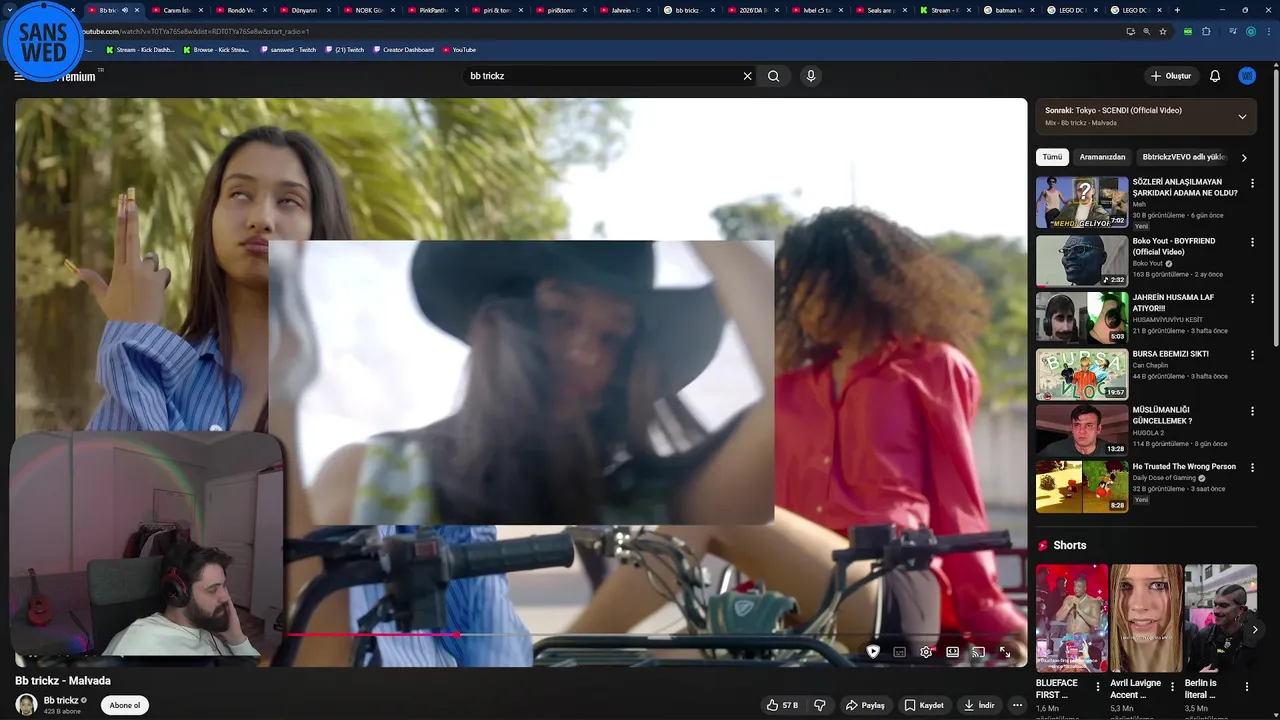This screenshot has height=720, width=1280.
Task: Dislike the Malvada video
Action: pyautogui.click(x=820, y=705)
